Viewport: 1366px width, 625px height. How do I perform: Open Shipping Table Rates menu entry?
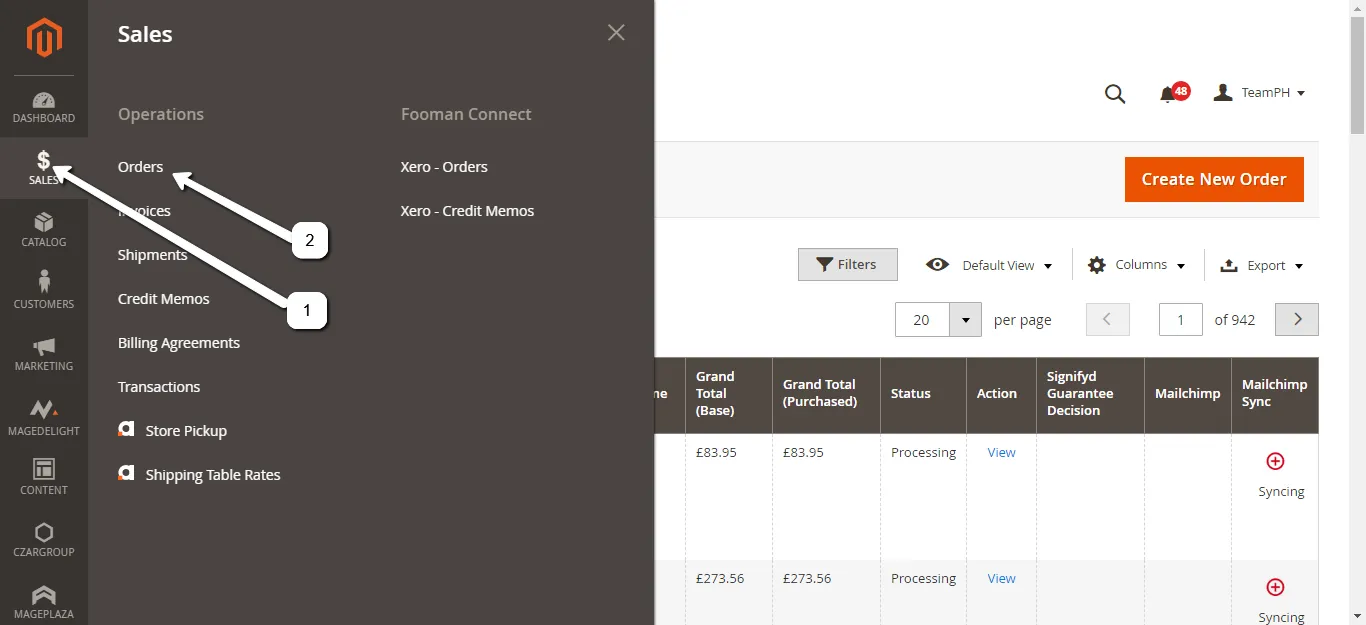(x=199, y=475)
